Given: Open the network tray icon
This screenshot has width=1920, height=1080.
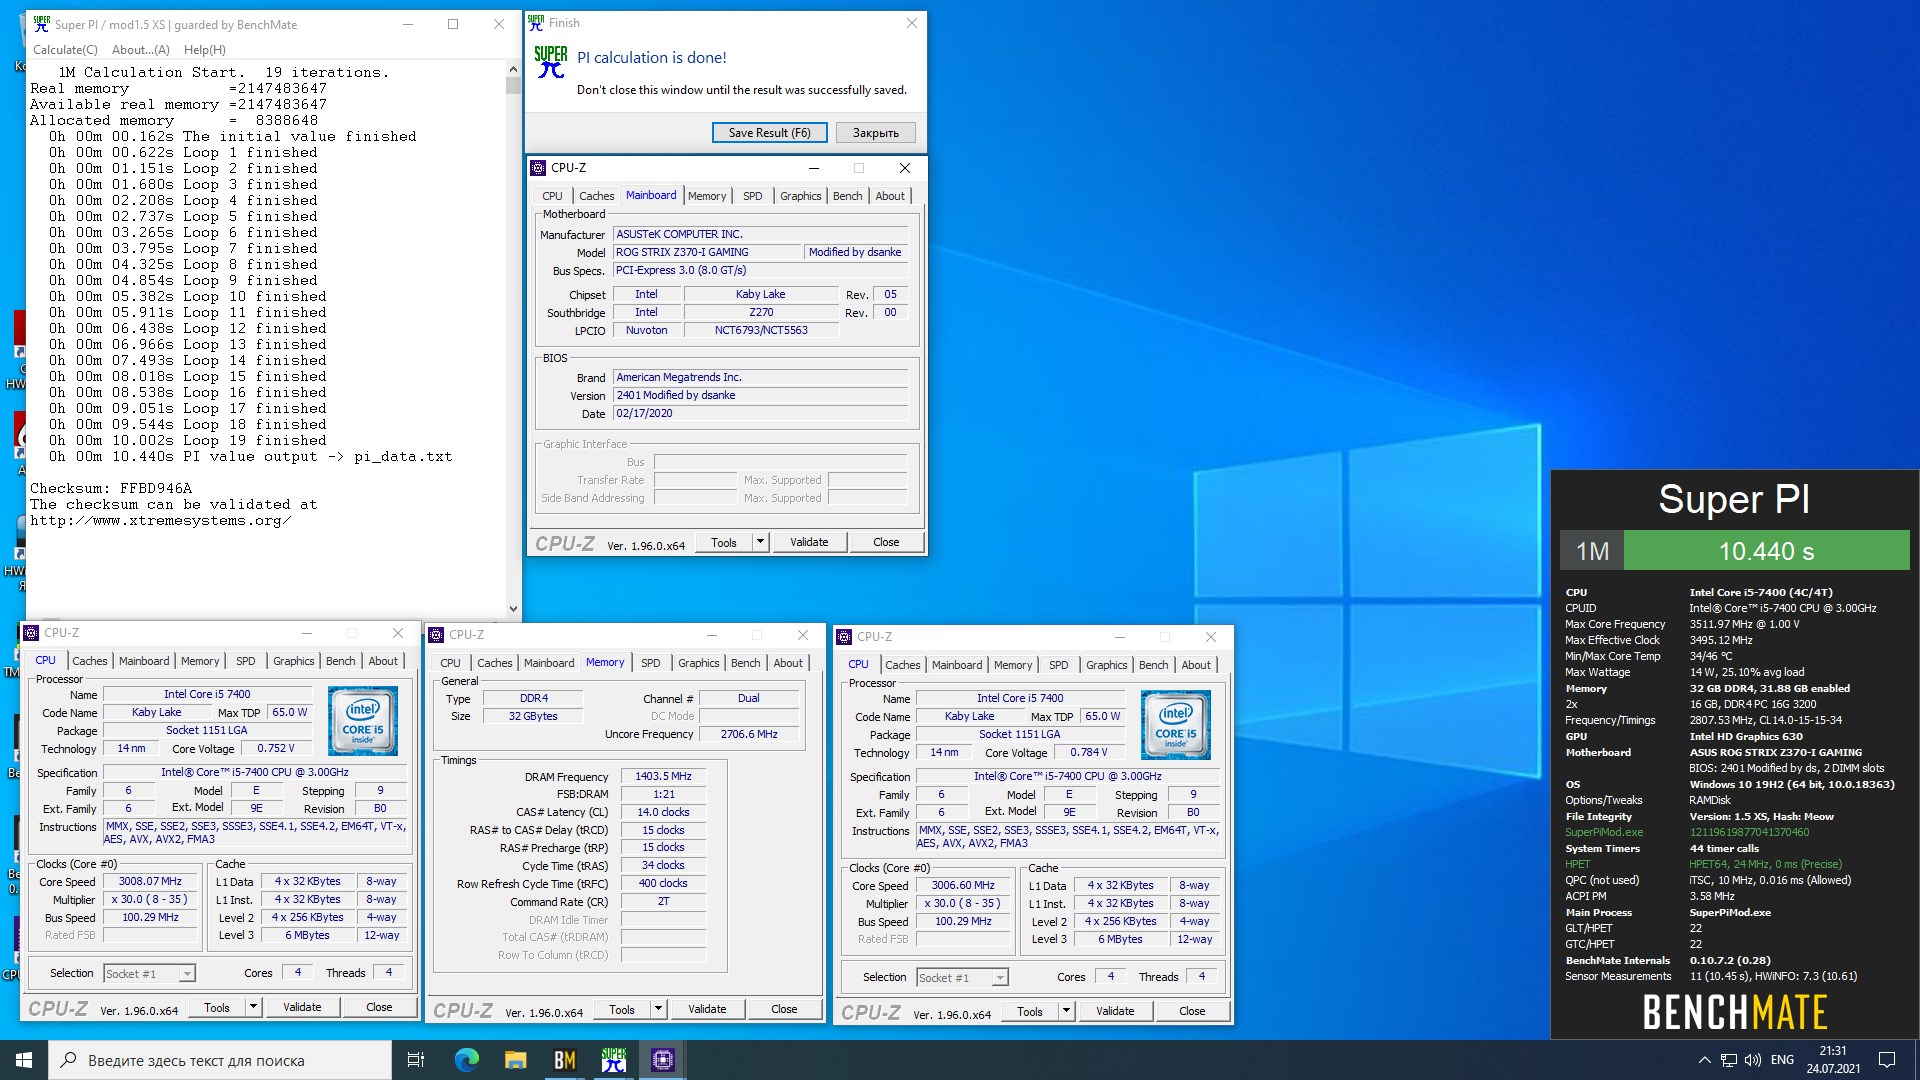Looking at the screenshot, I should pyautogui.click(x=1728, y=1060).
